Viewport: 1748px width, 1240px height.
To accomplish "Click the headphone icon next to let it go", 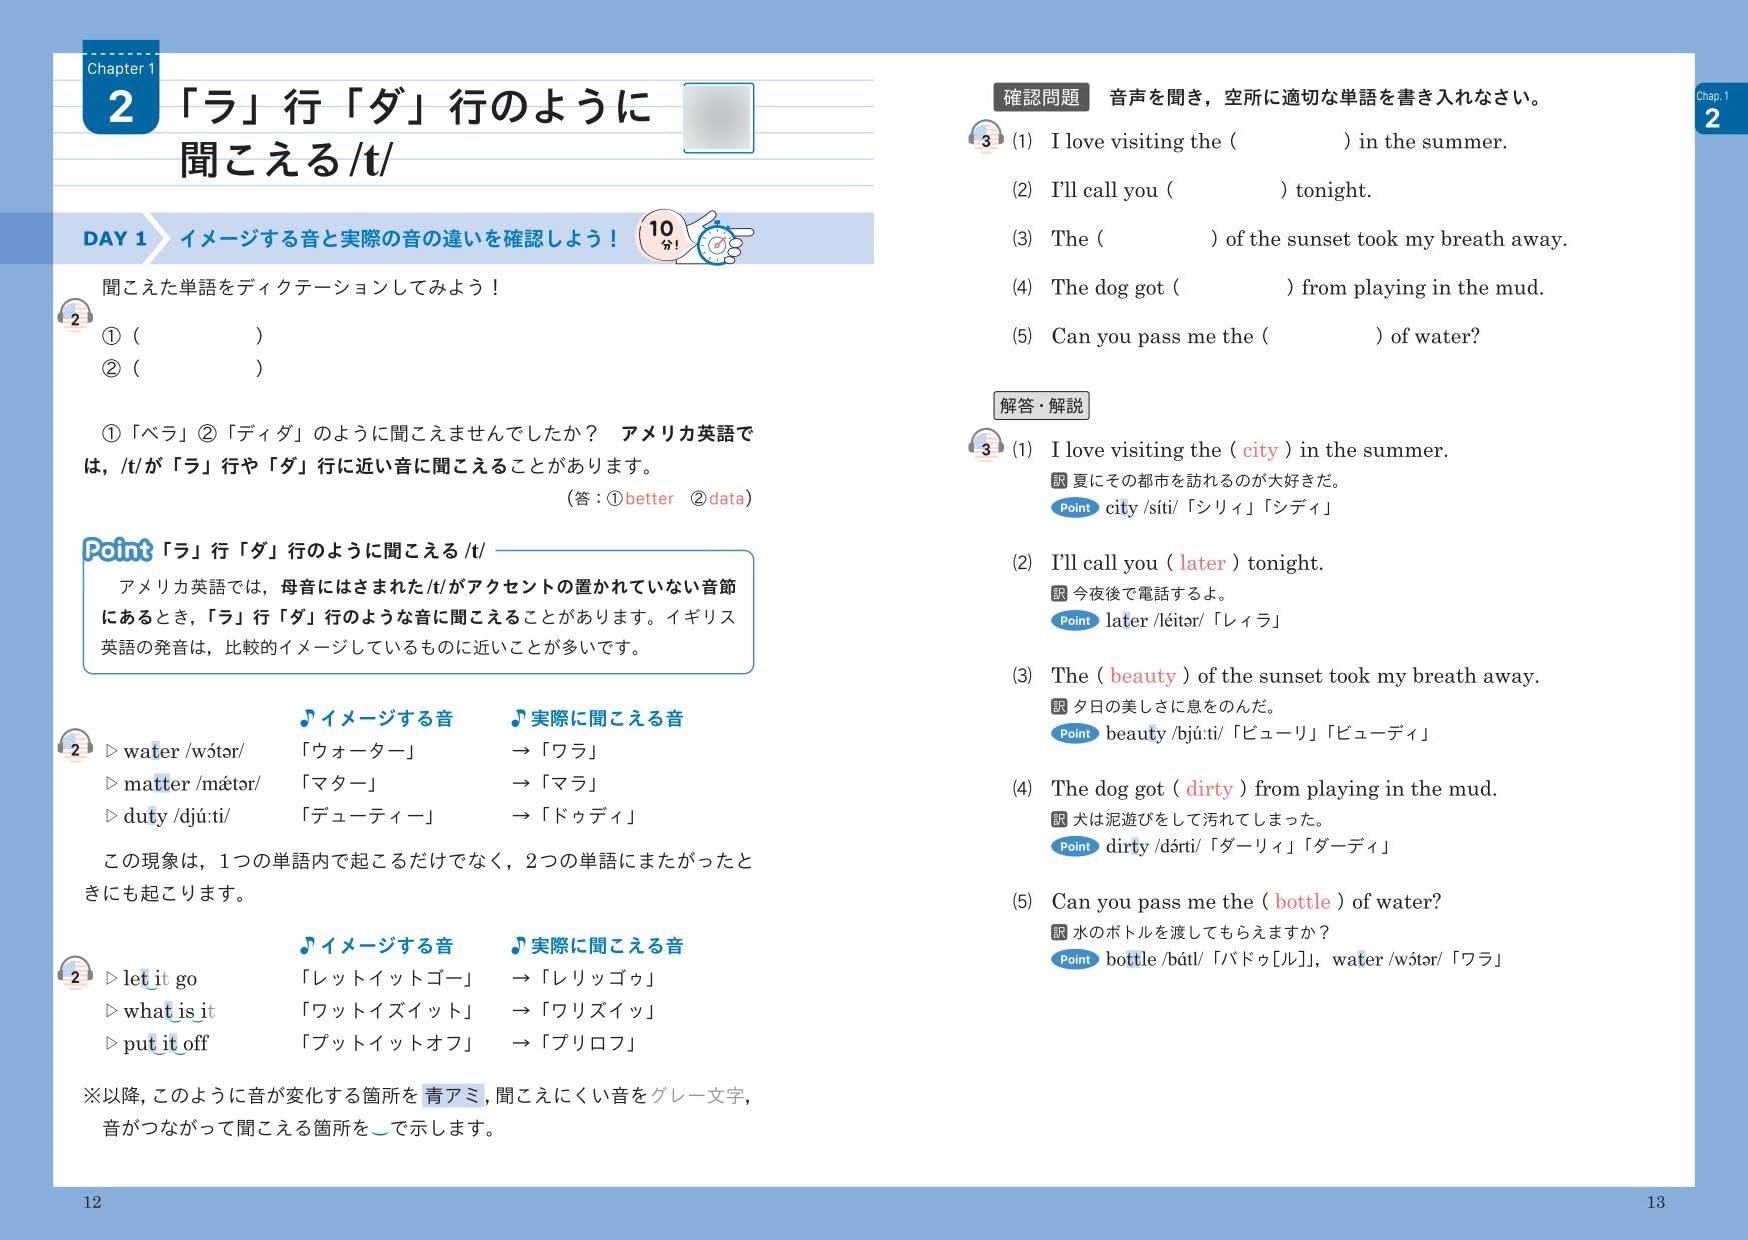I will click(75, 973).
